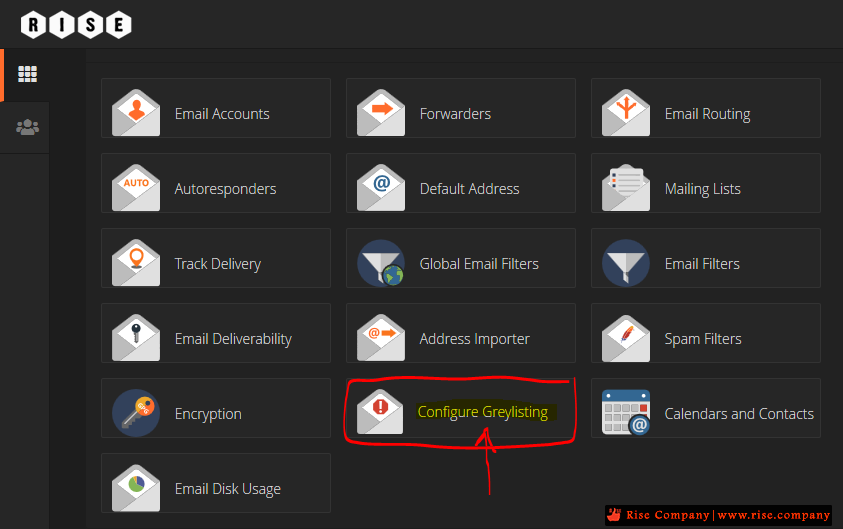
Task: Open the Email Accounts envelope icon
Action: tap(136, 112)
